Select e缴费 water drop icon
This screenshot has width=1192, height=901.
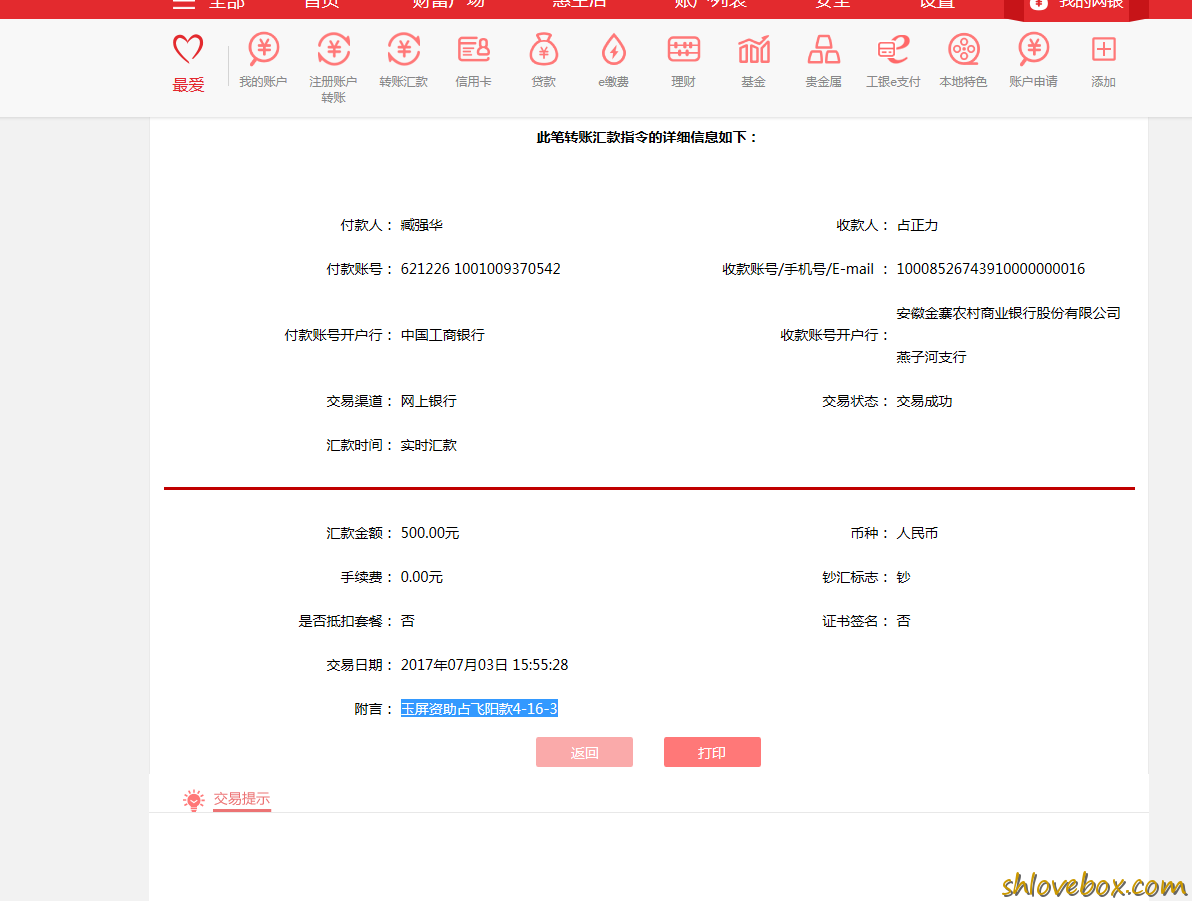pos(613,49)
